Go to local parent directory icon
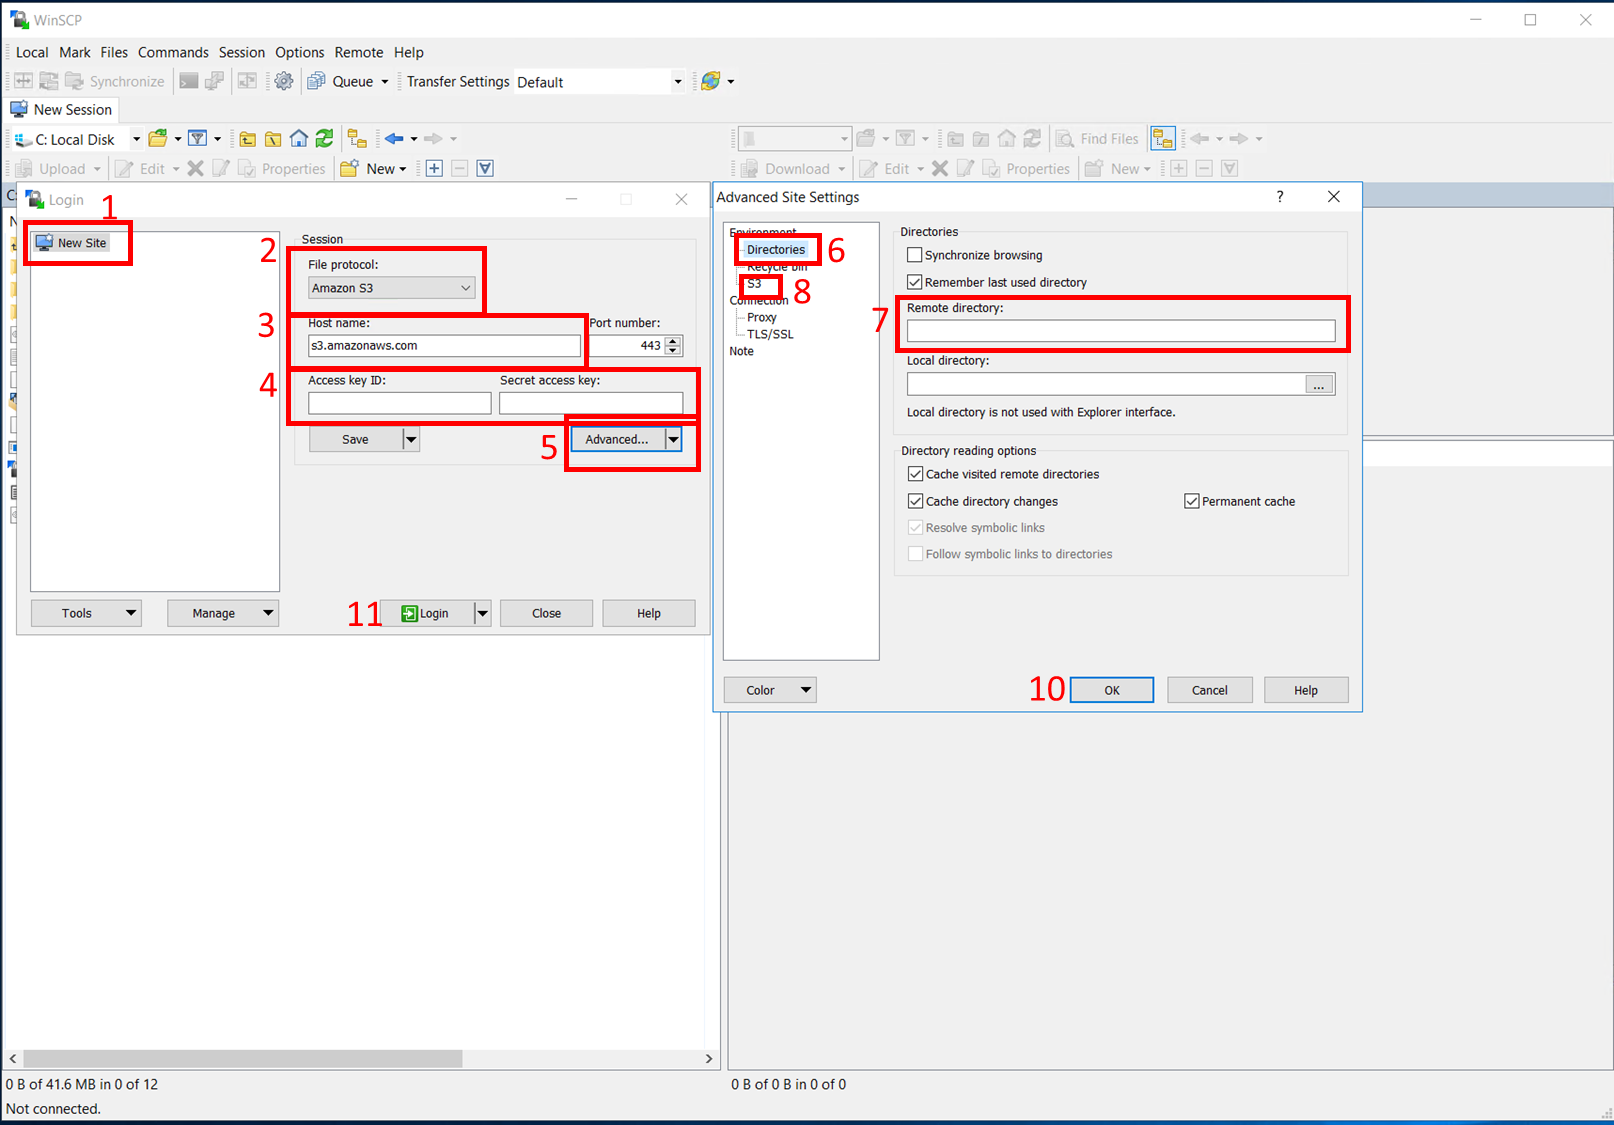1614x1125 pixels. (x=247, y=138)
